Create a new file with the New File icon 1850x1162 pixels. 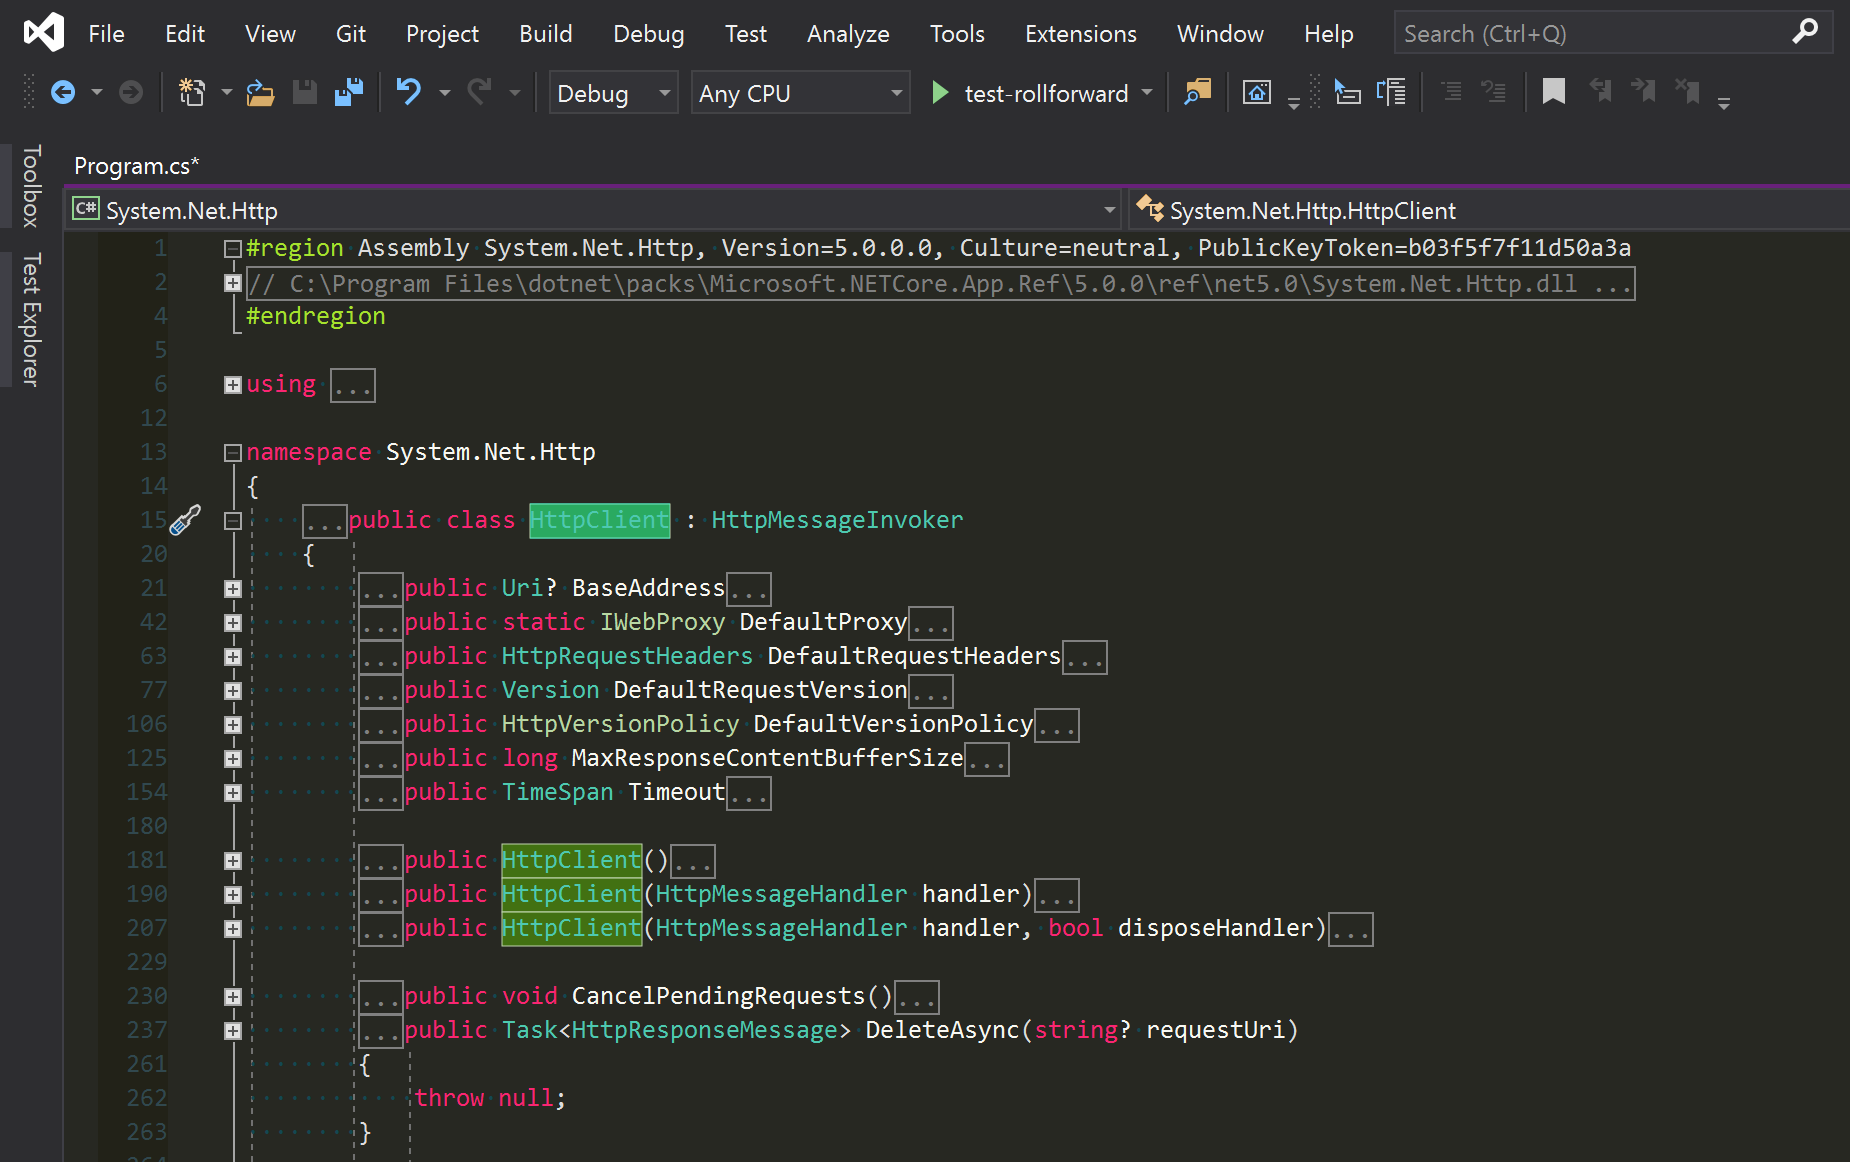(x=192, y=91)
